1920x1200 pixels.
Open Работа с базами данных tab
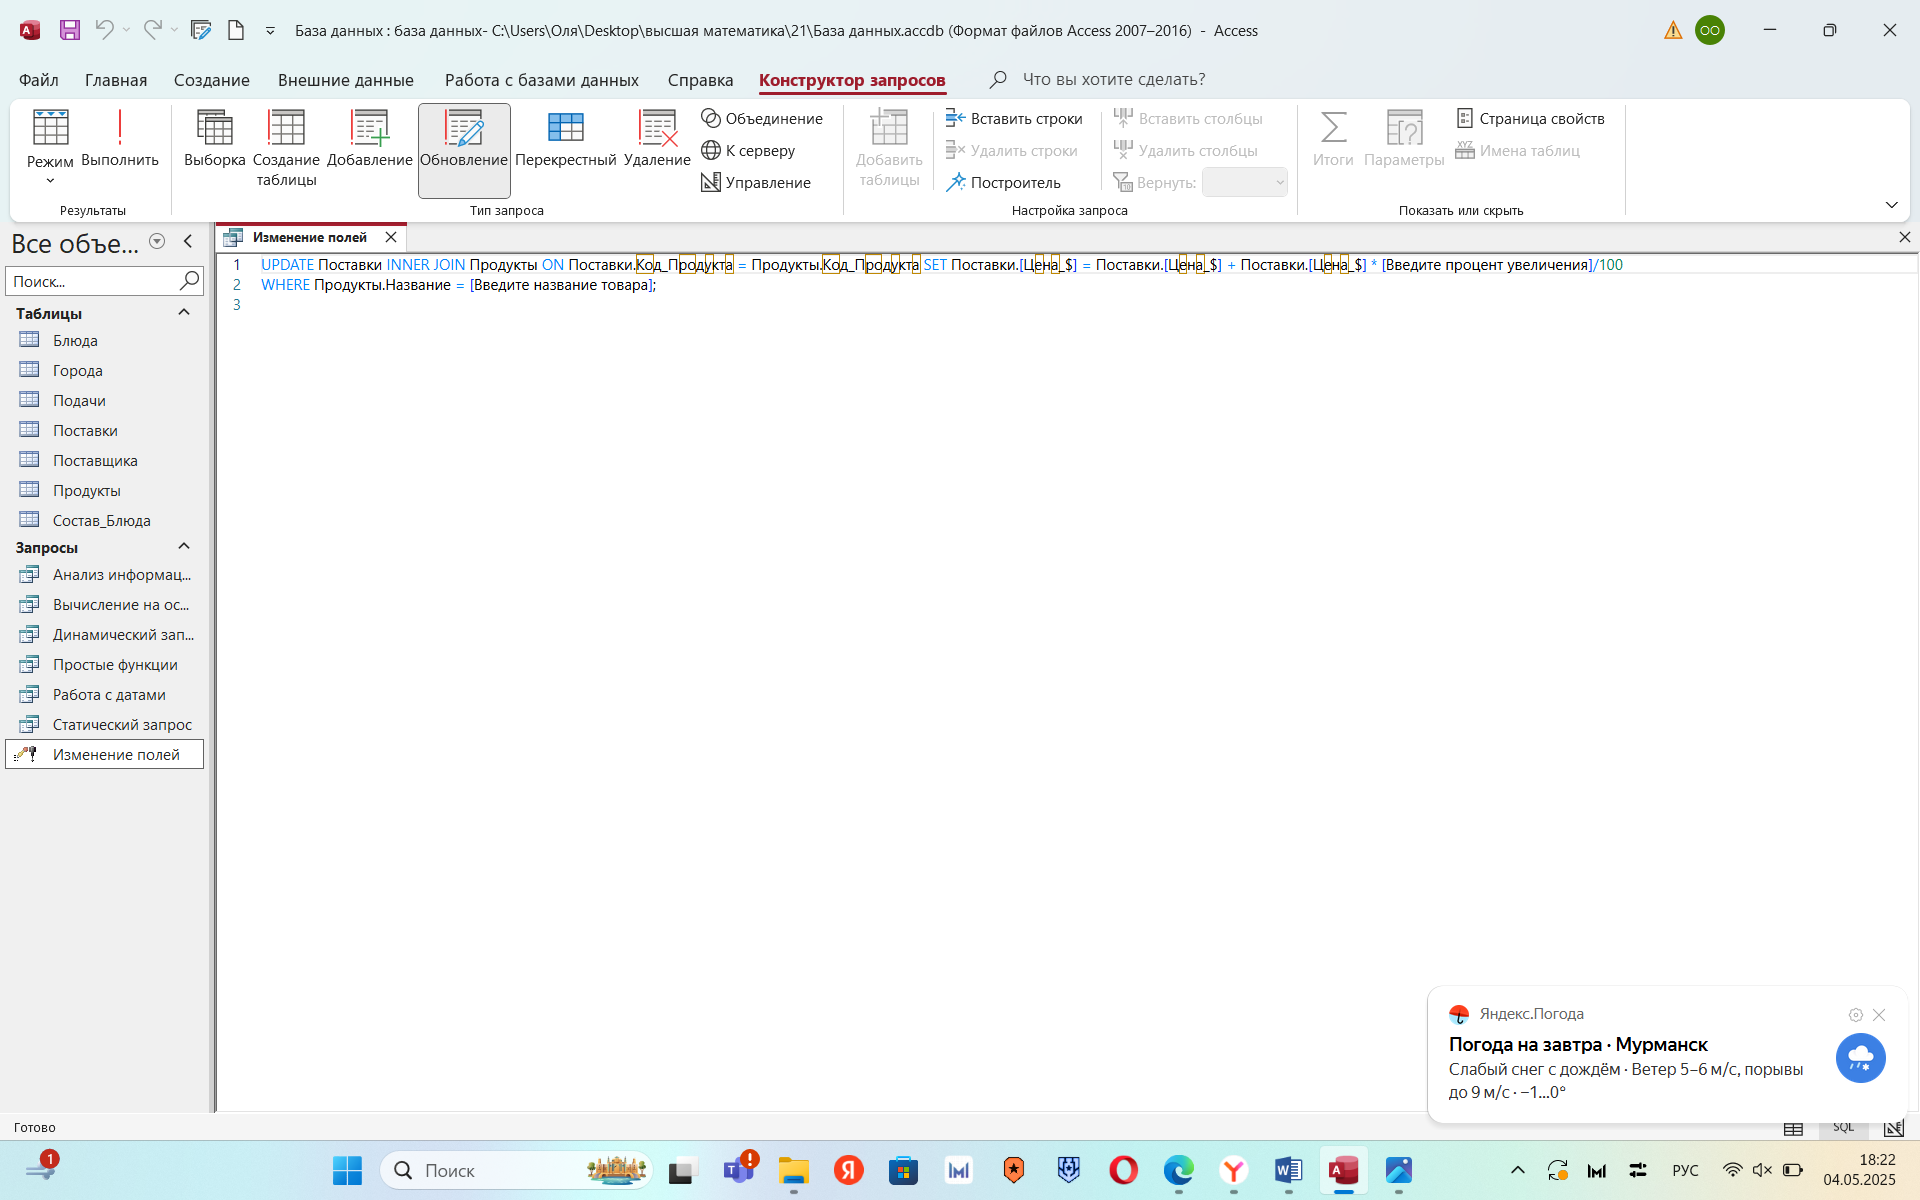pyautogui.click(x=542, y=80)
